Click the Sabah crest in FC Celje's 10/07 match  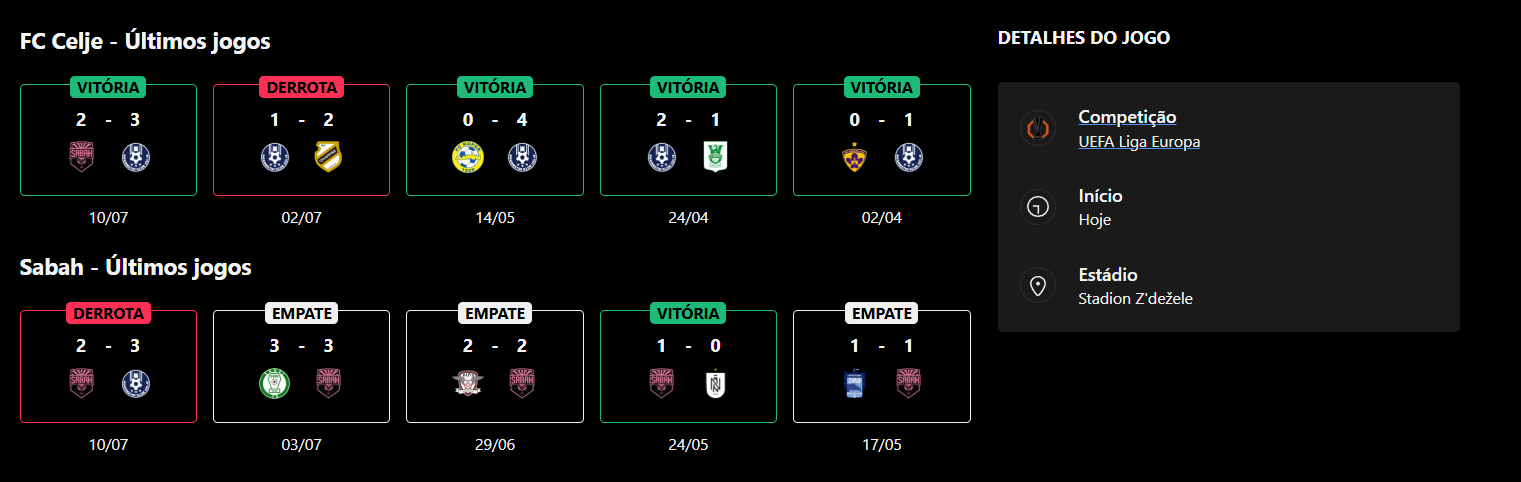coord(81,158)
